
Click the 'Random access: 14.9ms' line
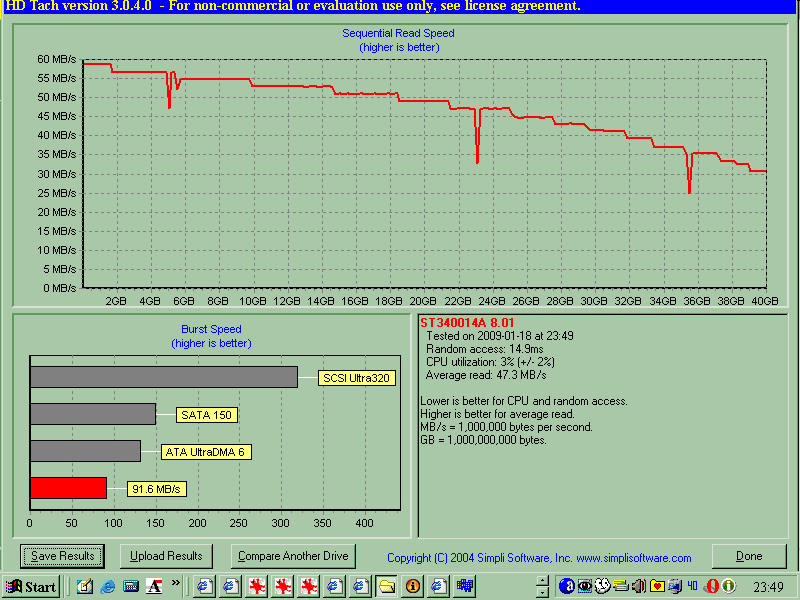click(x=484, y=349)
